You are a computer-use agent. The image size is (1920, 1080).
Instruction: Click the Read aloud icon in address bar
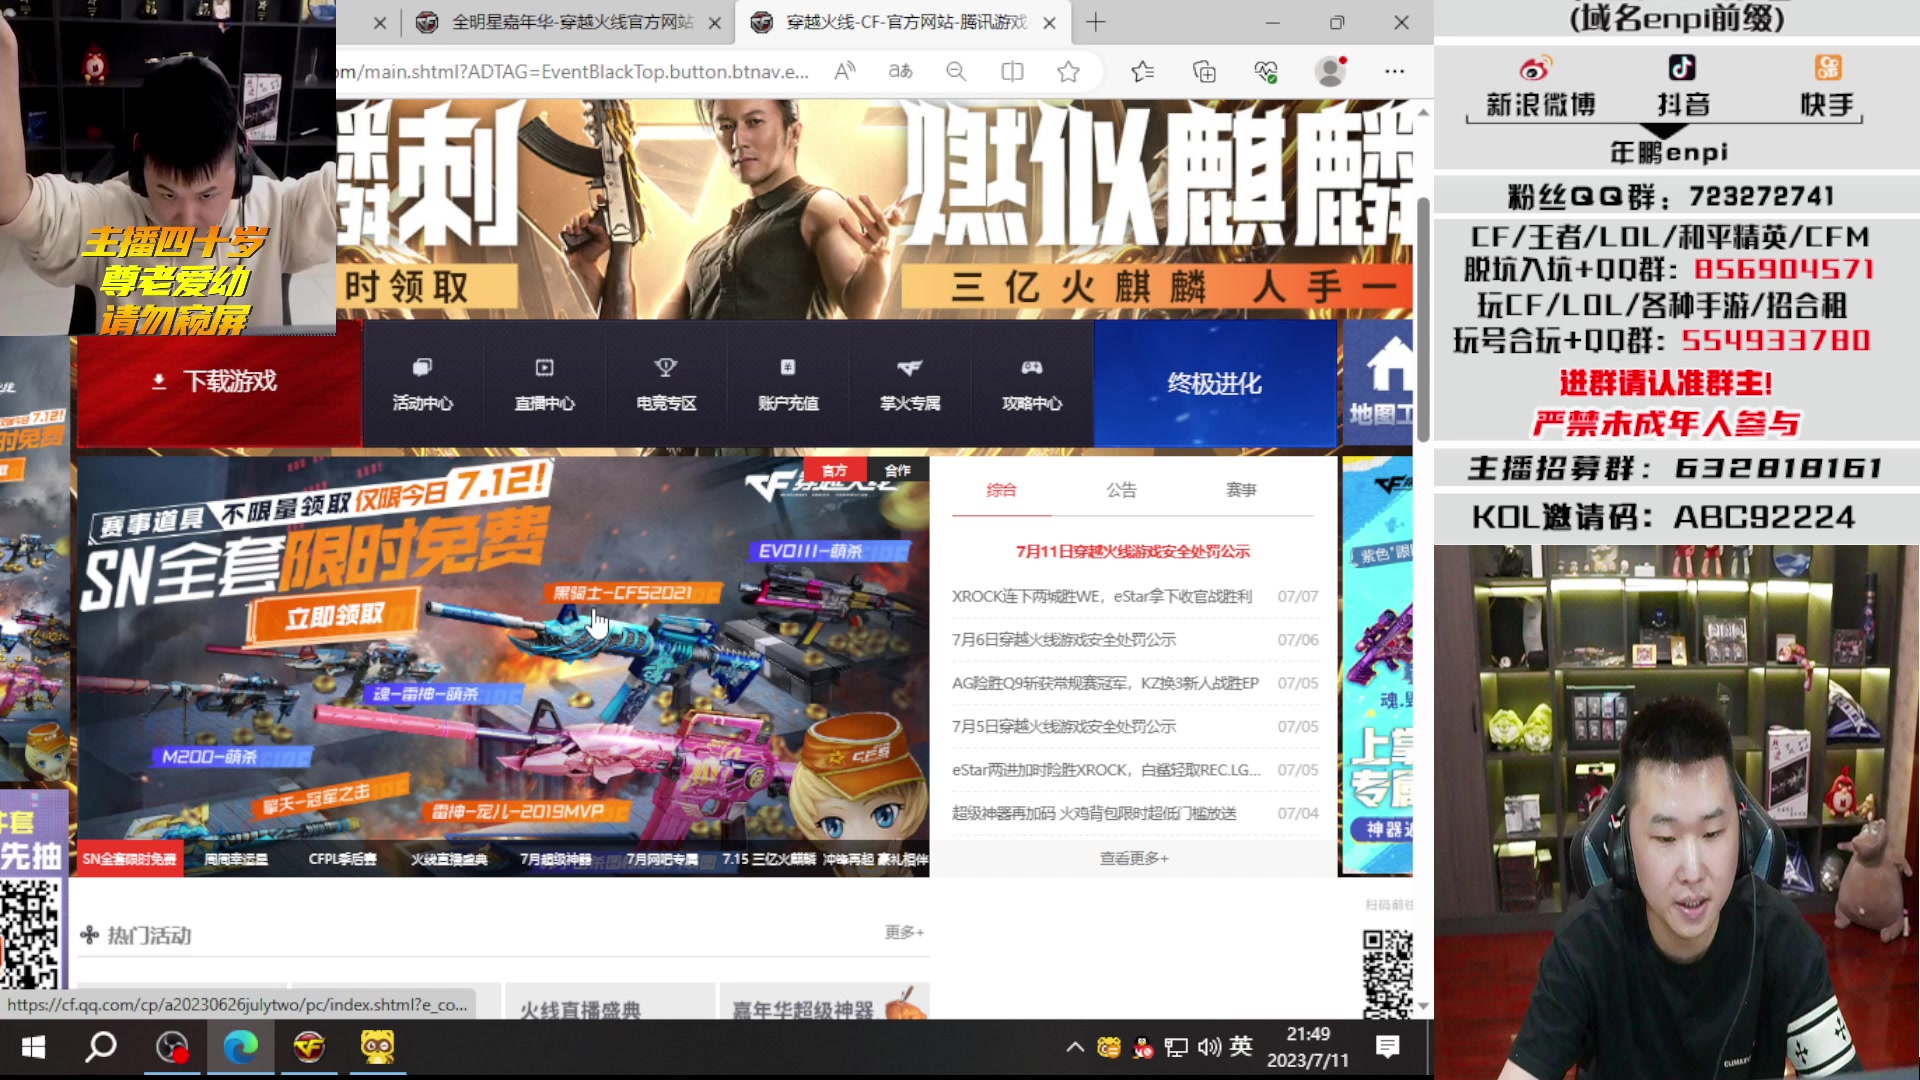click(845, 71)
